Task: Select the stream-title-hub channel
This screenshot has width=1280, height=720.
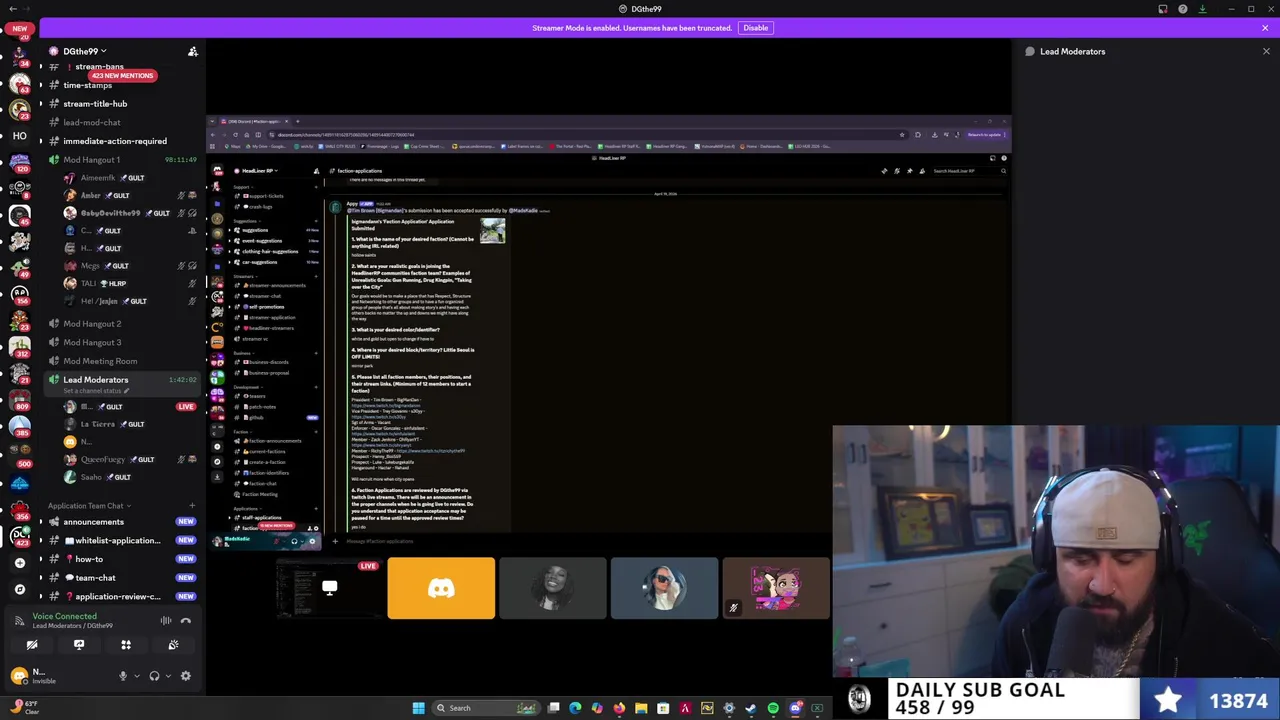Action: pos(95,104)
